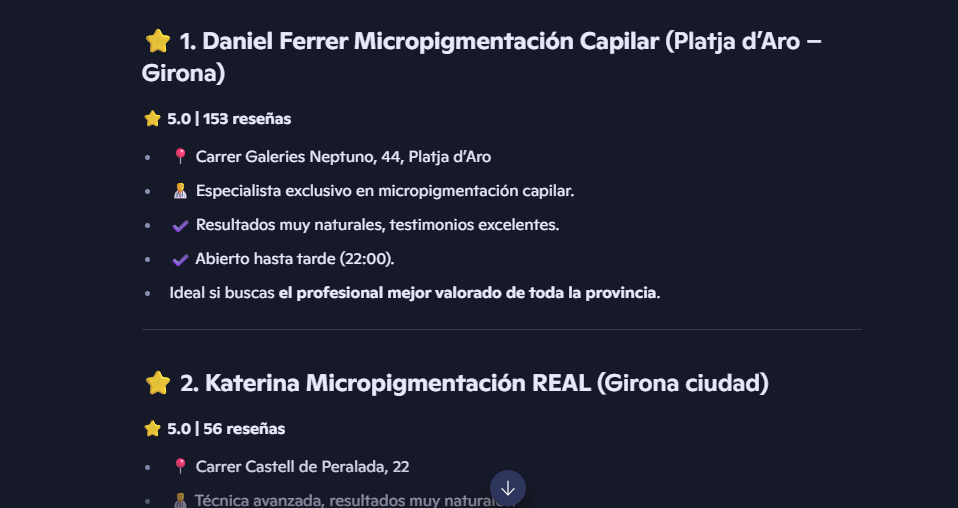
Task: Click the Resultados muy naturales text line
Action: (x=377, y=225)
